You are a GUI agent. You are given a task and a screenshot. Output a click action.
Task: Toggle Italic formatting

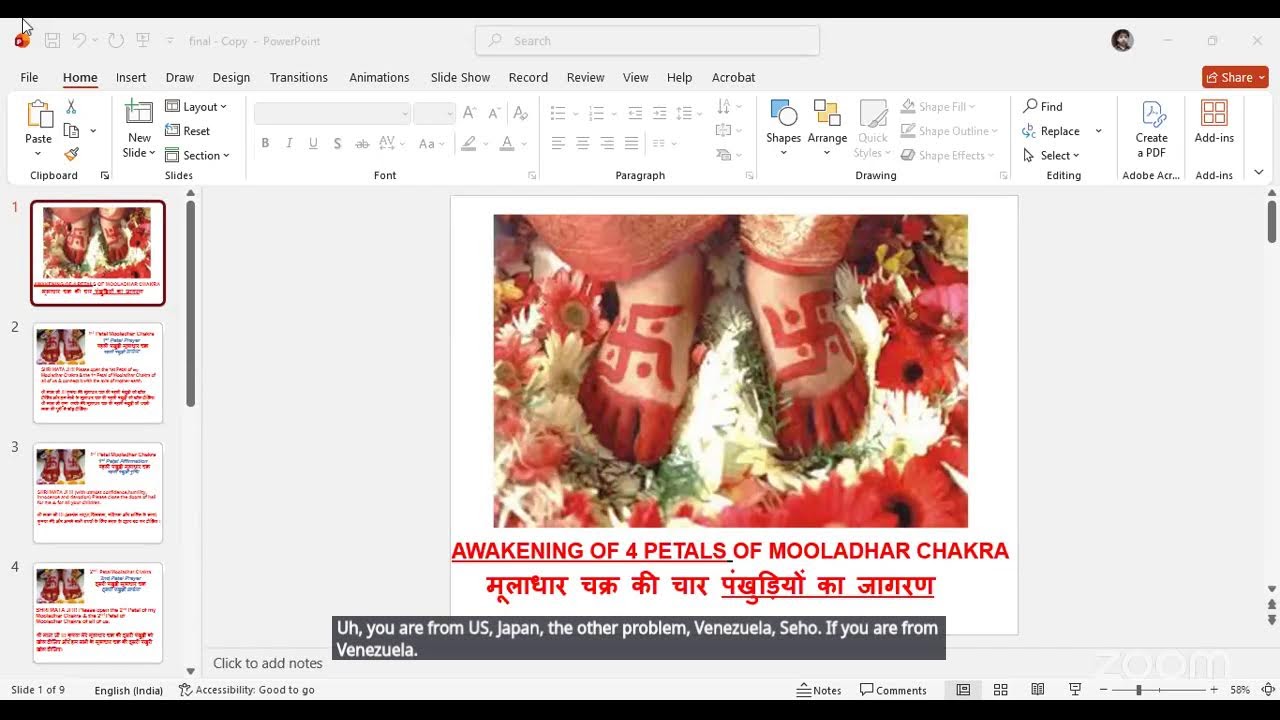289,144
